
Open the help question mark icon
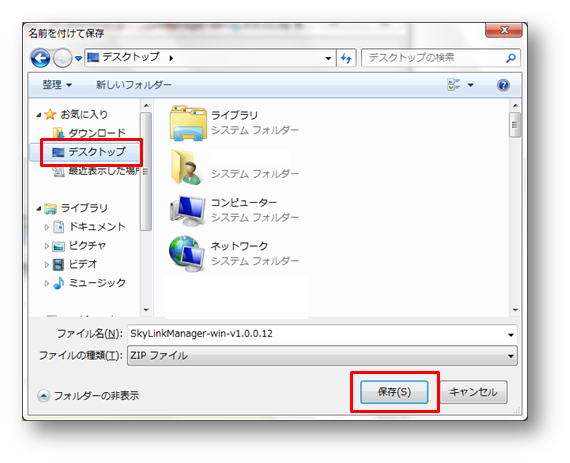tap(503, 85)
